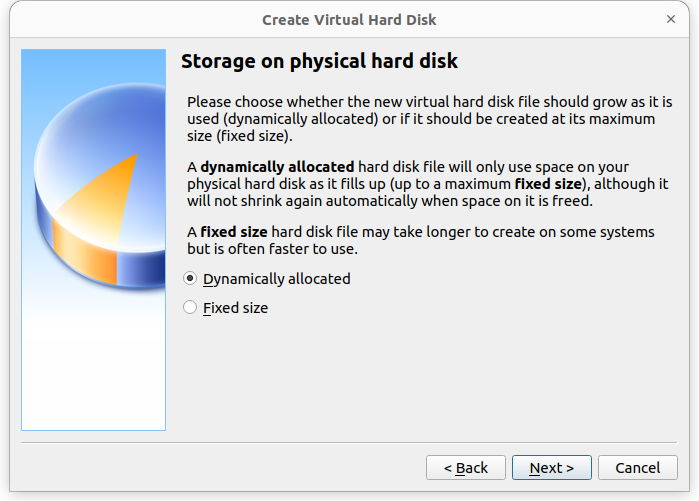This screenshot has width=699, height=501.
Task: Close the Create Virtual Hard Disk dialog
Action: pyautogui.click(x=669, y=20)
